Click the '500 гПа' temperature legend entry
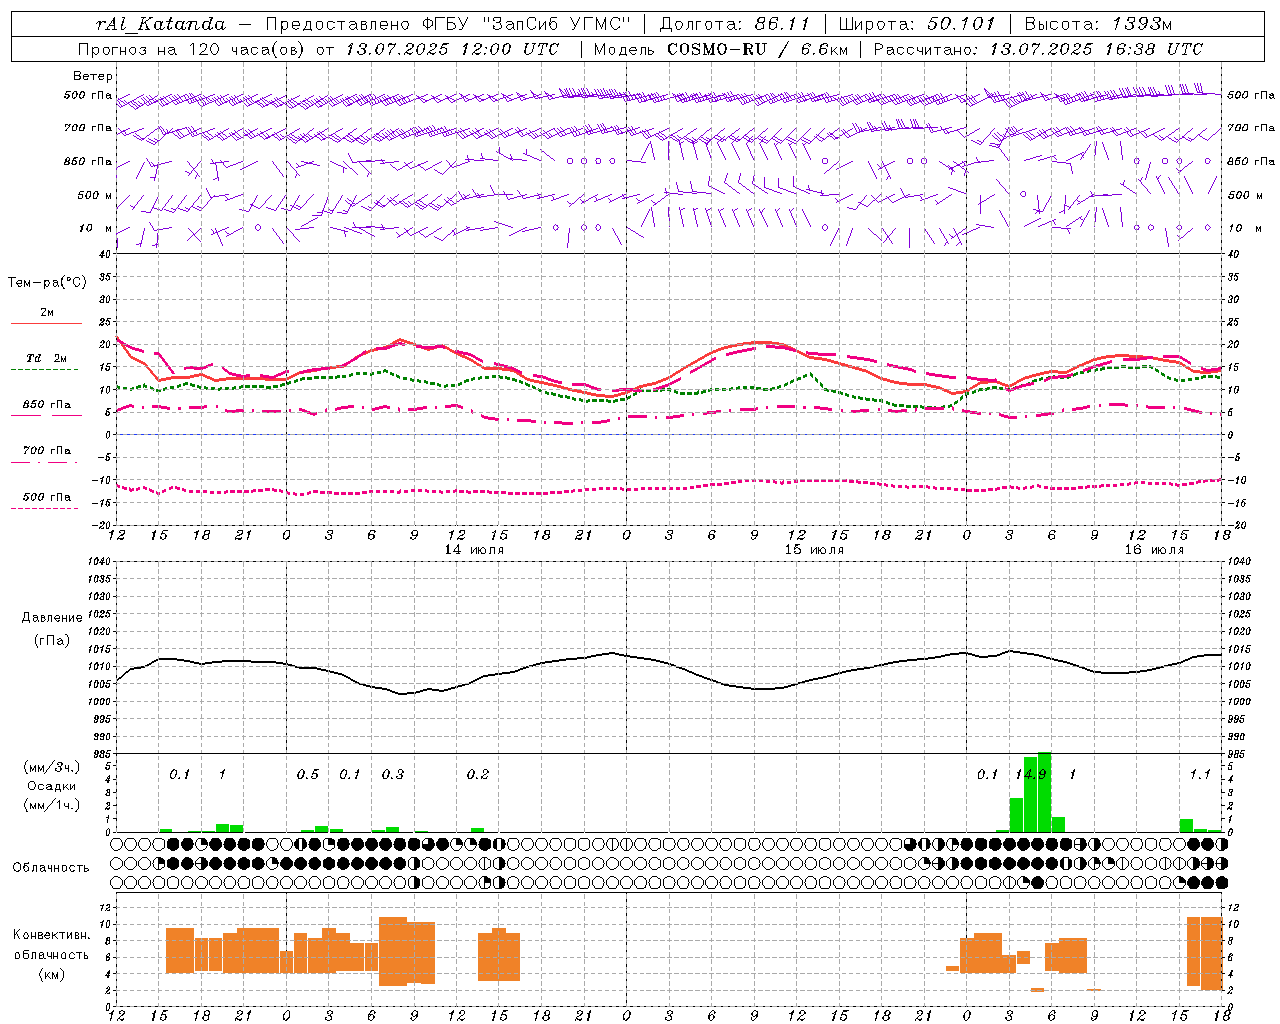 tap(47, 497)
